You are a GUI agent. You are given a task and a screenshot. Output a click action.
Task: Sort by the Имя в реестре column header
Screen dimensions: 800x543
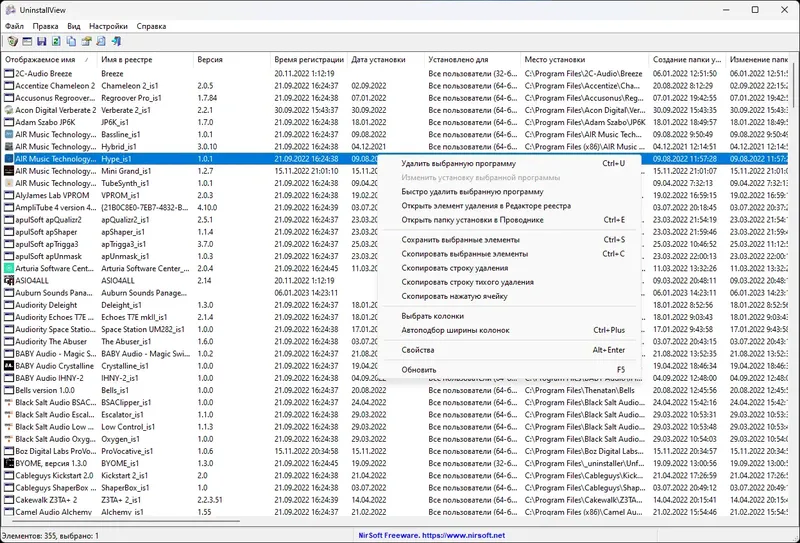coord(144,60)
